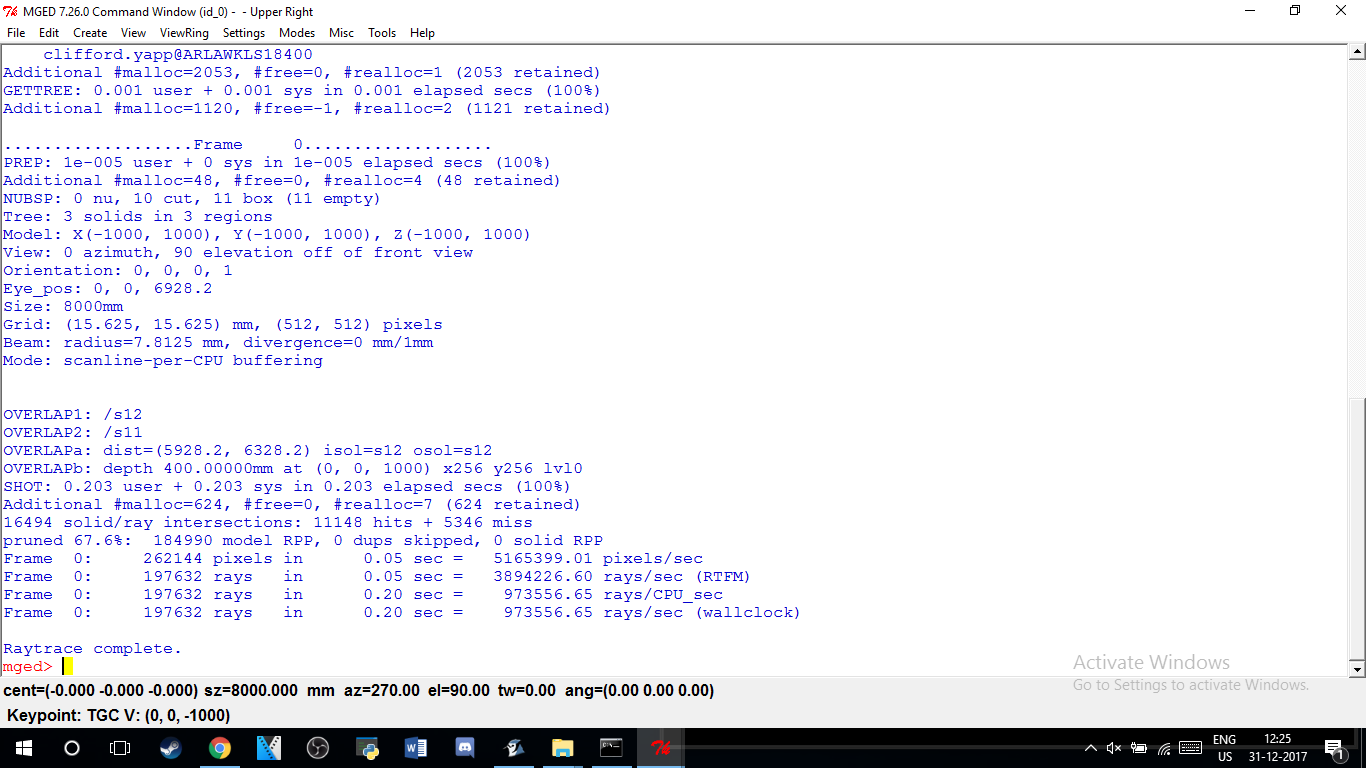
Task: Click the vertical scrollbar thumb
Action: tap(1357, 529)
